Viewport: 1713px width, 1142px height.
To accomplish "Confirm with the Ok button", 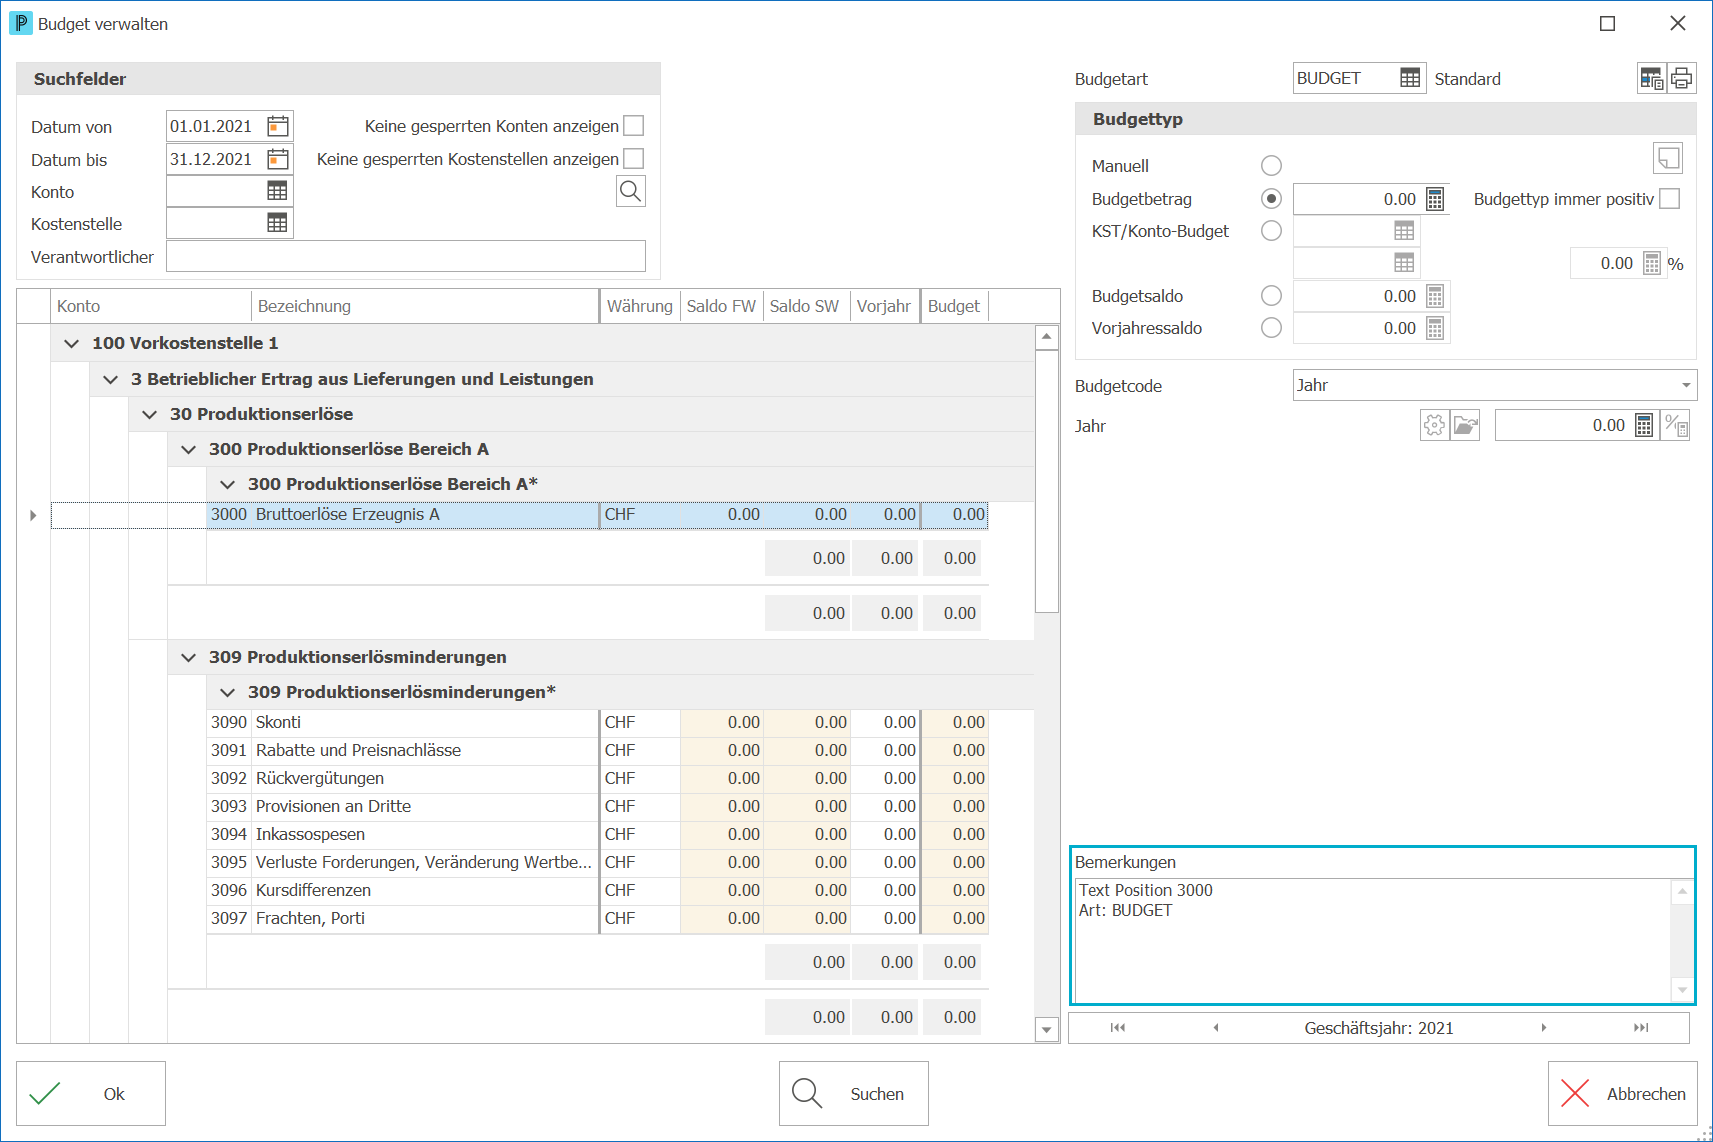I will 91,1093.
